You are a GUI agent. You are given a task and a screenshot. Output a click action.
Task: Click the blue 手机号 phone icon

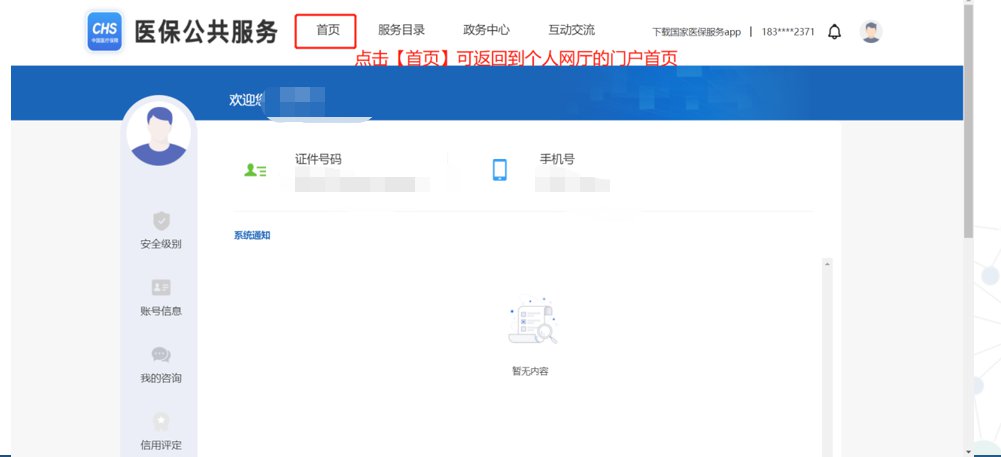click(500, 170)
